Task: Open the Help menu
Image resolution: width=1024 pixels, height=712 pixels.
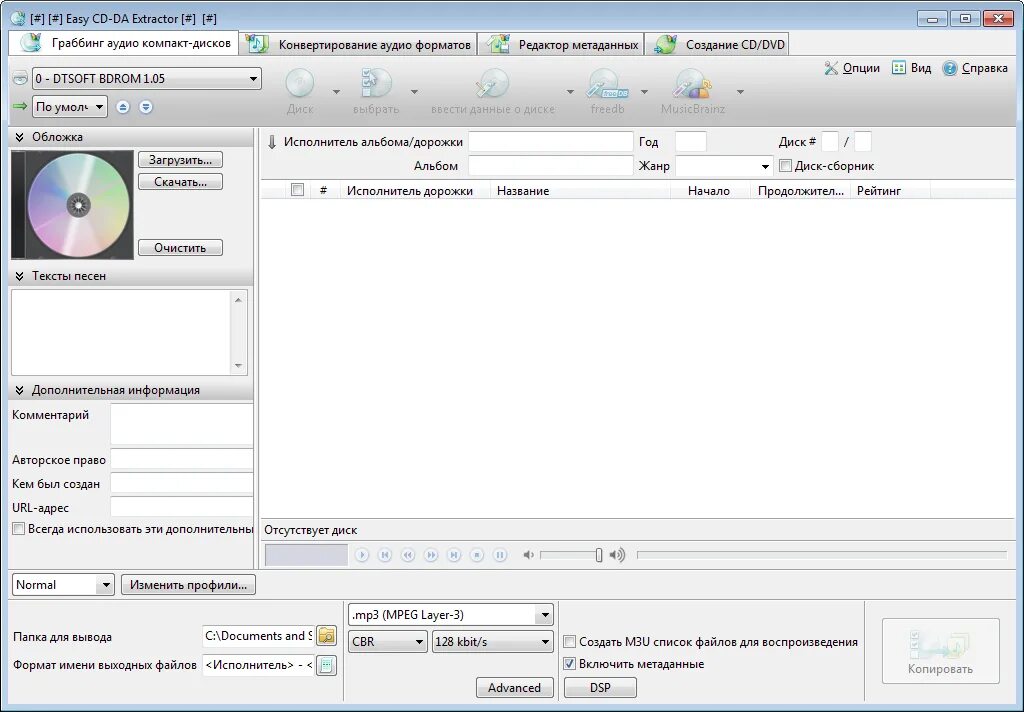Action: click(975, 68)
